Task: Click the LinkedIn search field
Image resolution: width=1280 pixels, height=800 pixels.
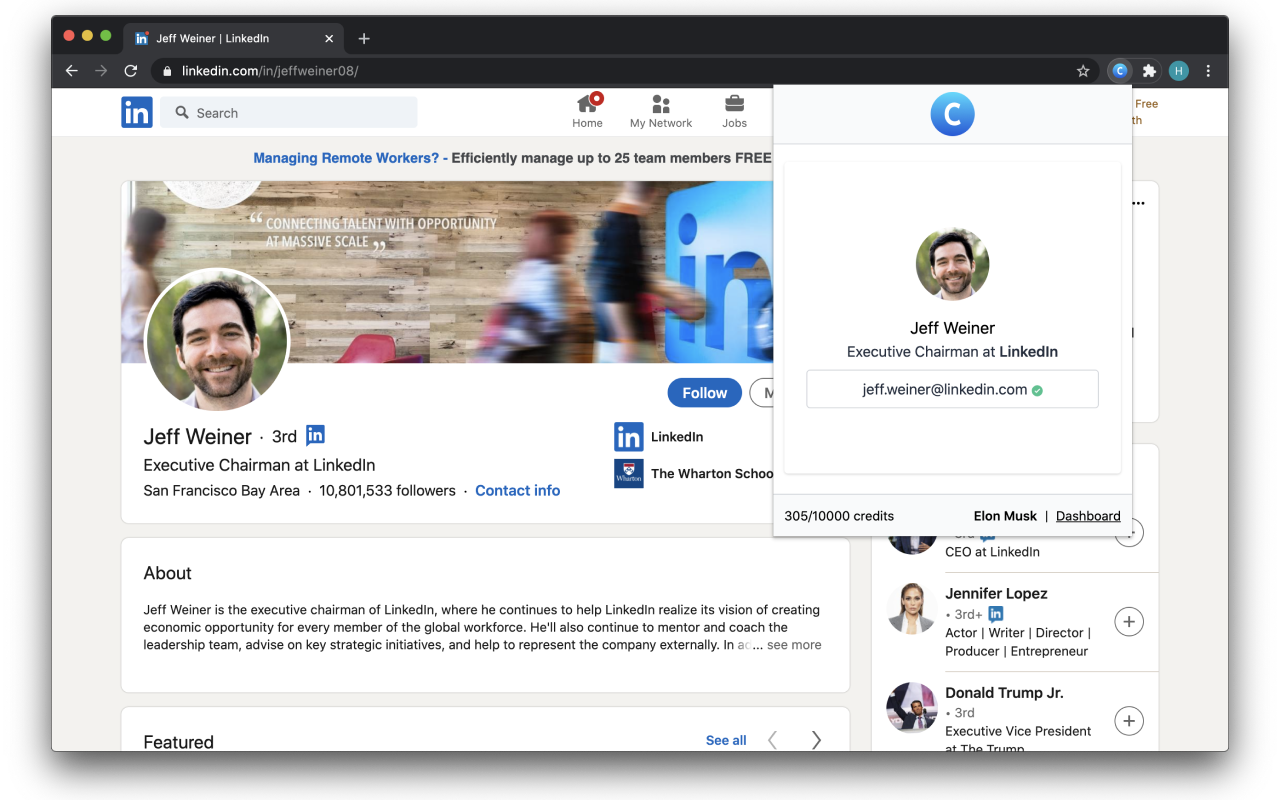Action: point(289,112)
